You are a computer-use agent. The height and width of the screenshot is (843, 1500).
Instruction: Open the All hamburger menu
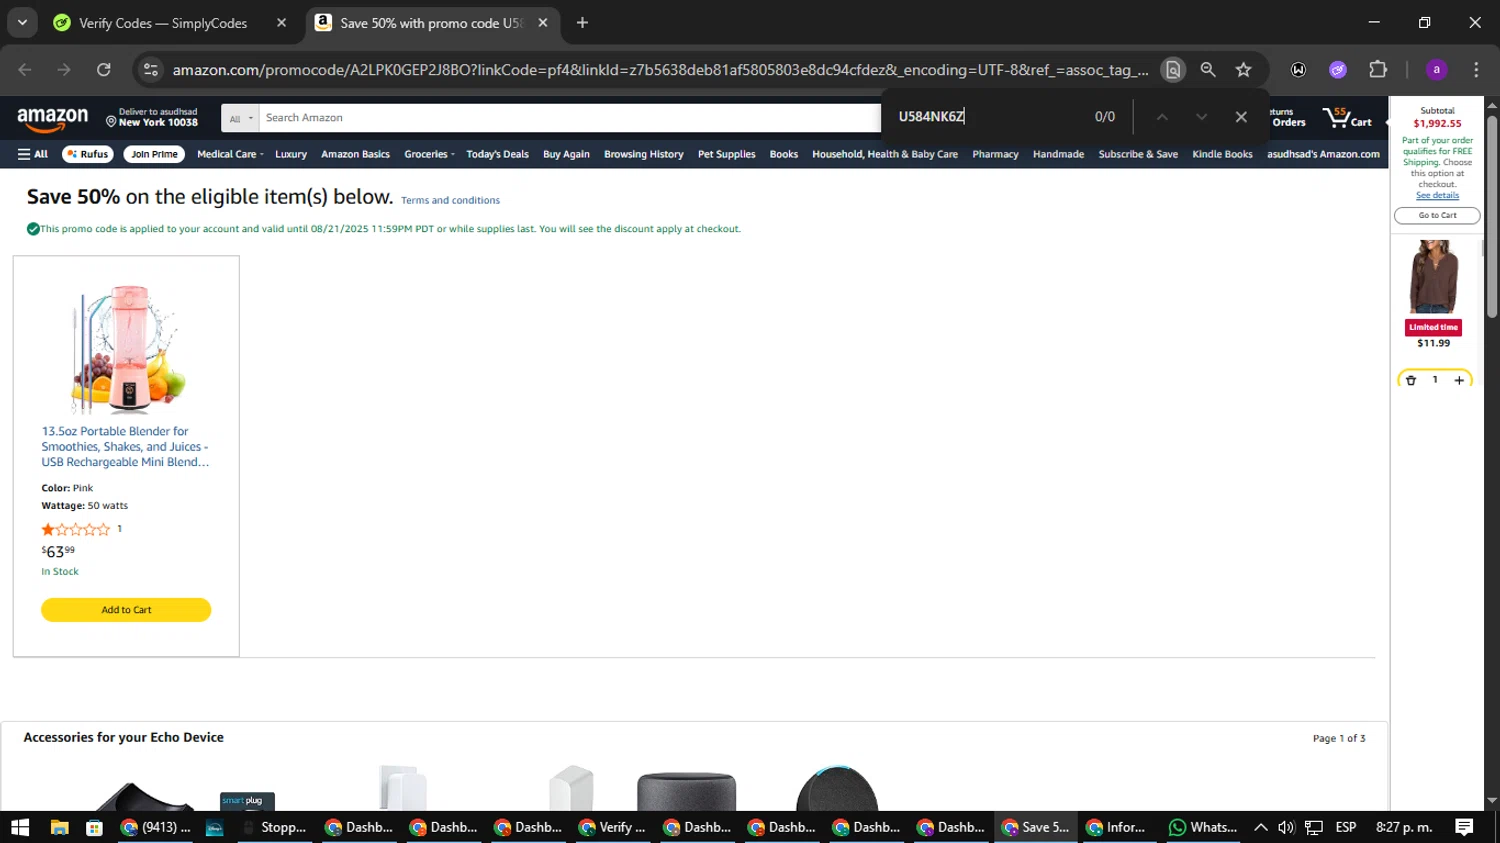point(33,154)
